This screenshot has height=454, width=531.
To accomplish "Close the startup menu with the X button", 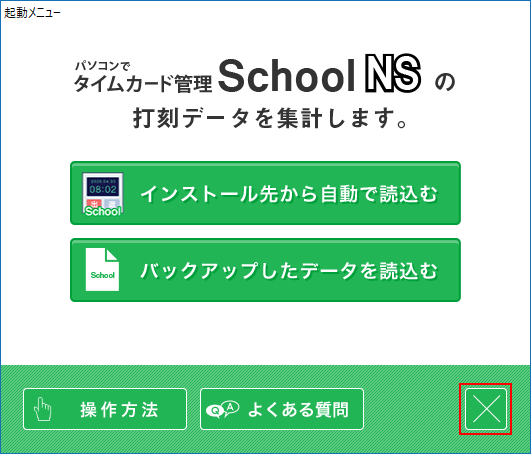I will (x=486, y=409).
